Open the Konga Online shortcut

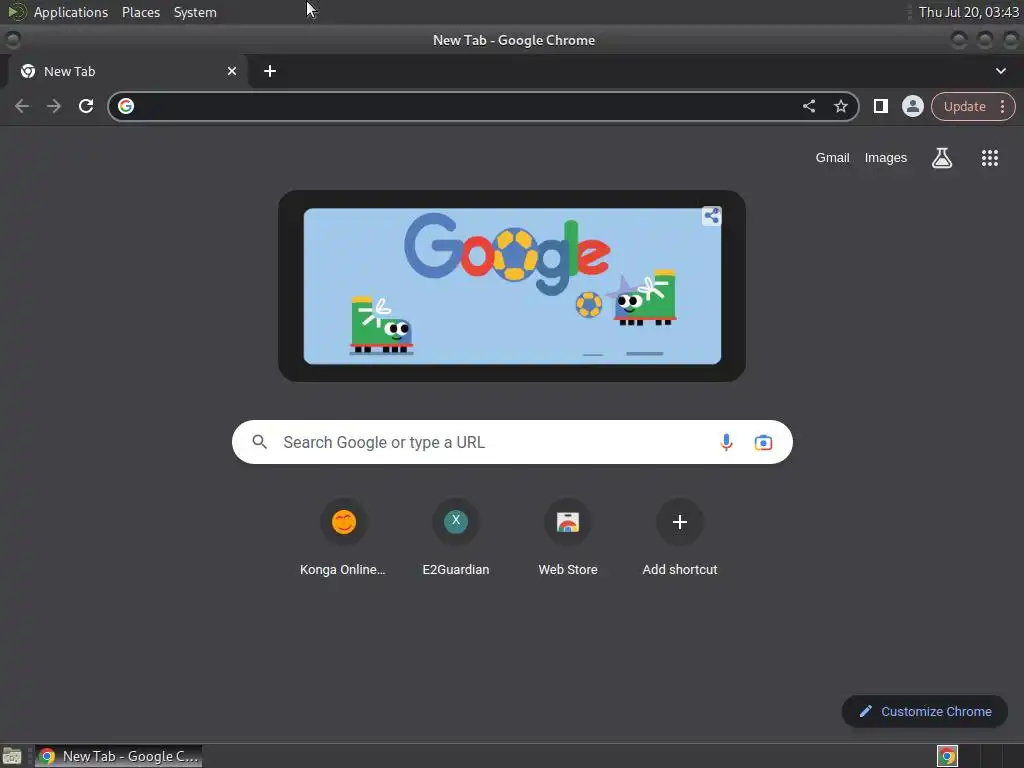click(343, 538)
